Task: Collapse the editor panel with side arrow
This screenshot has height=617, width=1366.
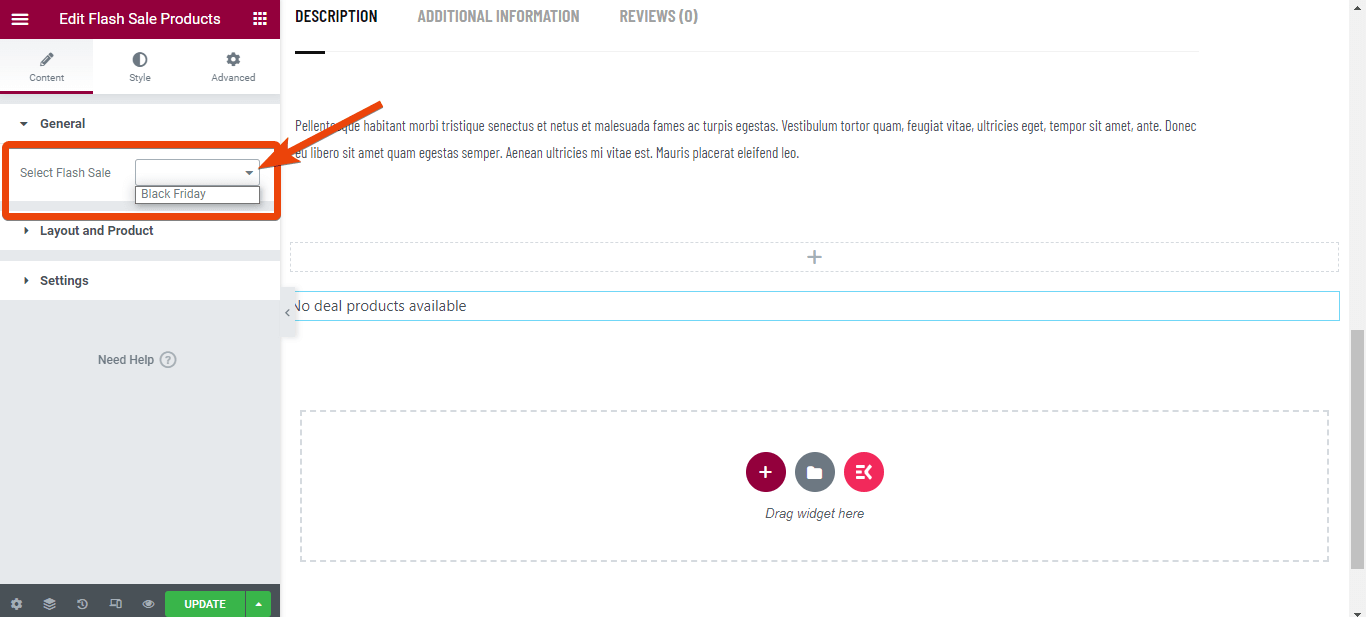Action: pyautogui.click(x=288, y=312)
